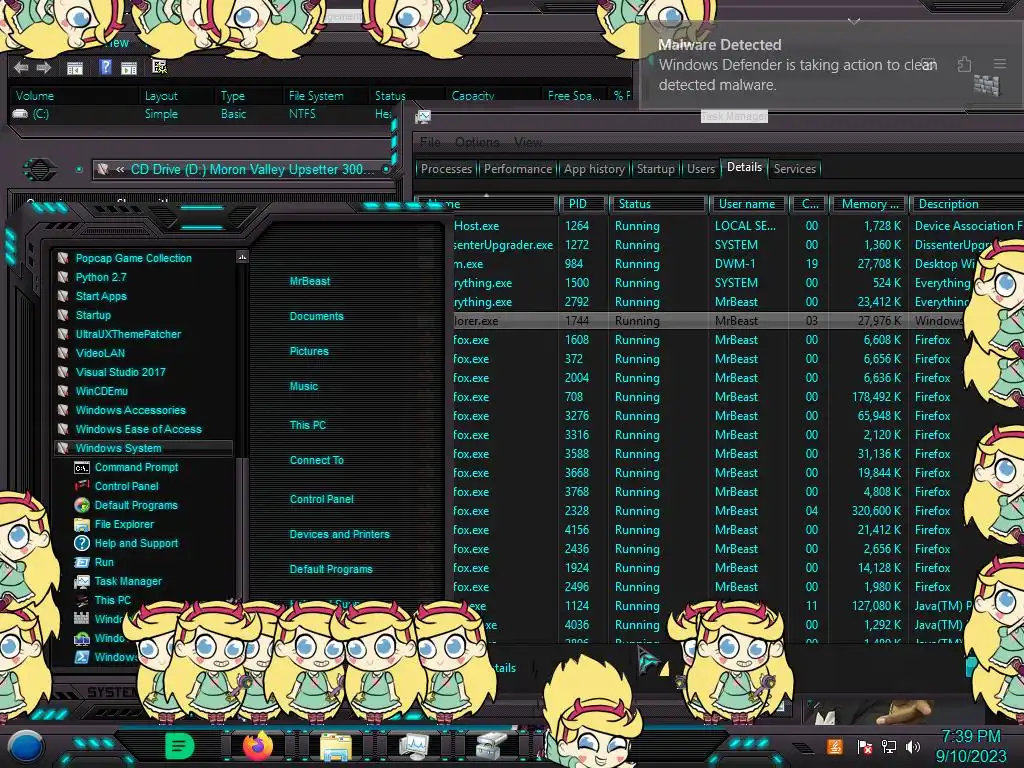
Task: Click the help question mark toolbar icon
Action: pyautogui.click(x=105, y=67)
